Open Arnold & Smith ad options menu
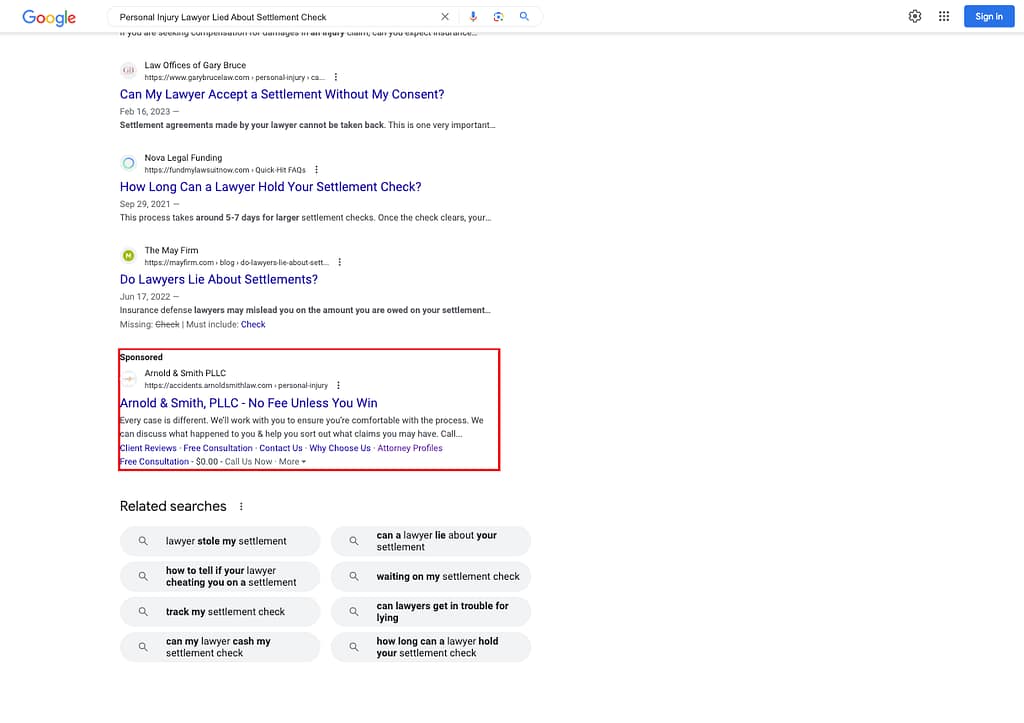Screen dimensions: 1024x723 coord(338,385)
